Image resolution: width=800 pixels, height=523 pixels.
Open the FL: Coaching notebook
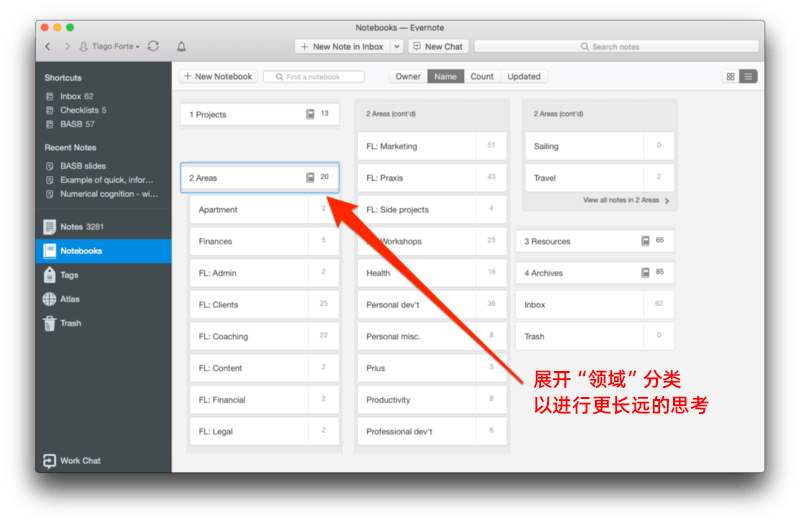click(x=264, y=336)
